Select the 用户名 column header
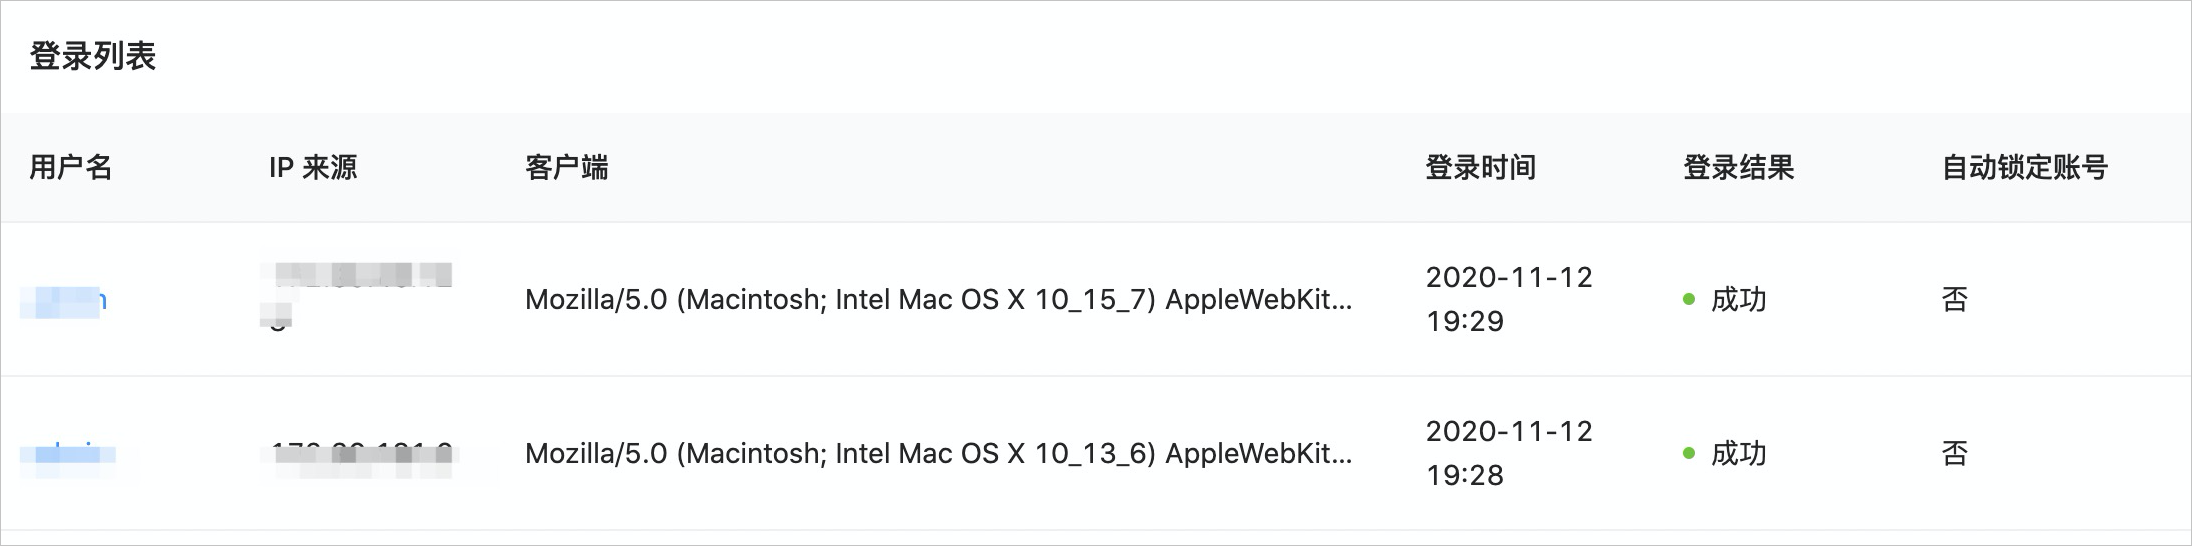2192x546 pixels. point(70,167)
